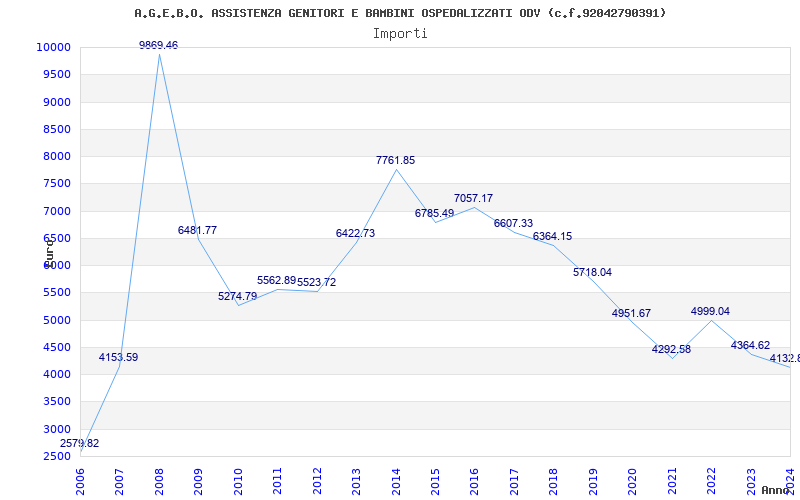The height and width of the screenshot is (500, 800).
Task: Click x-axis year label 2023
Action: (751, 482)
